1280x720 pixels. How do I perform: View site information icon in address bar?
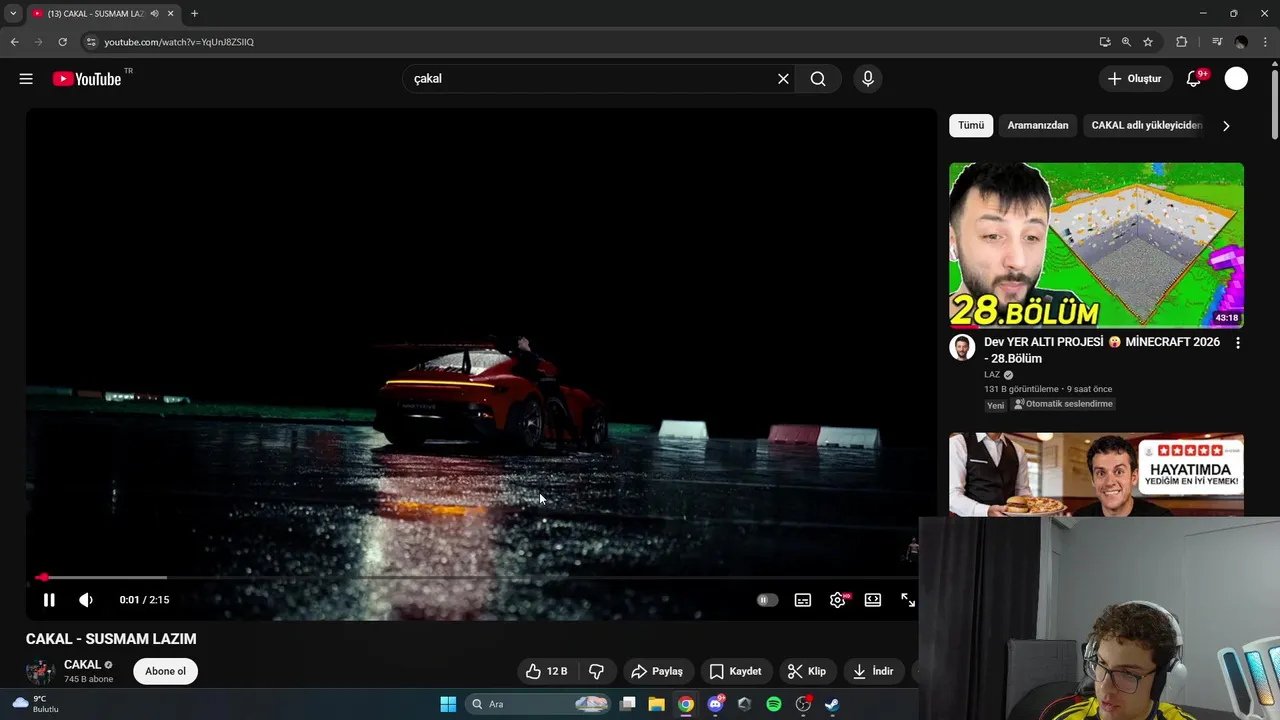[91, 42]
